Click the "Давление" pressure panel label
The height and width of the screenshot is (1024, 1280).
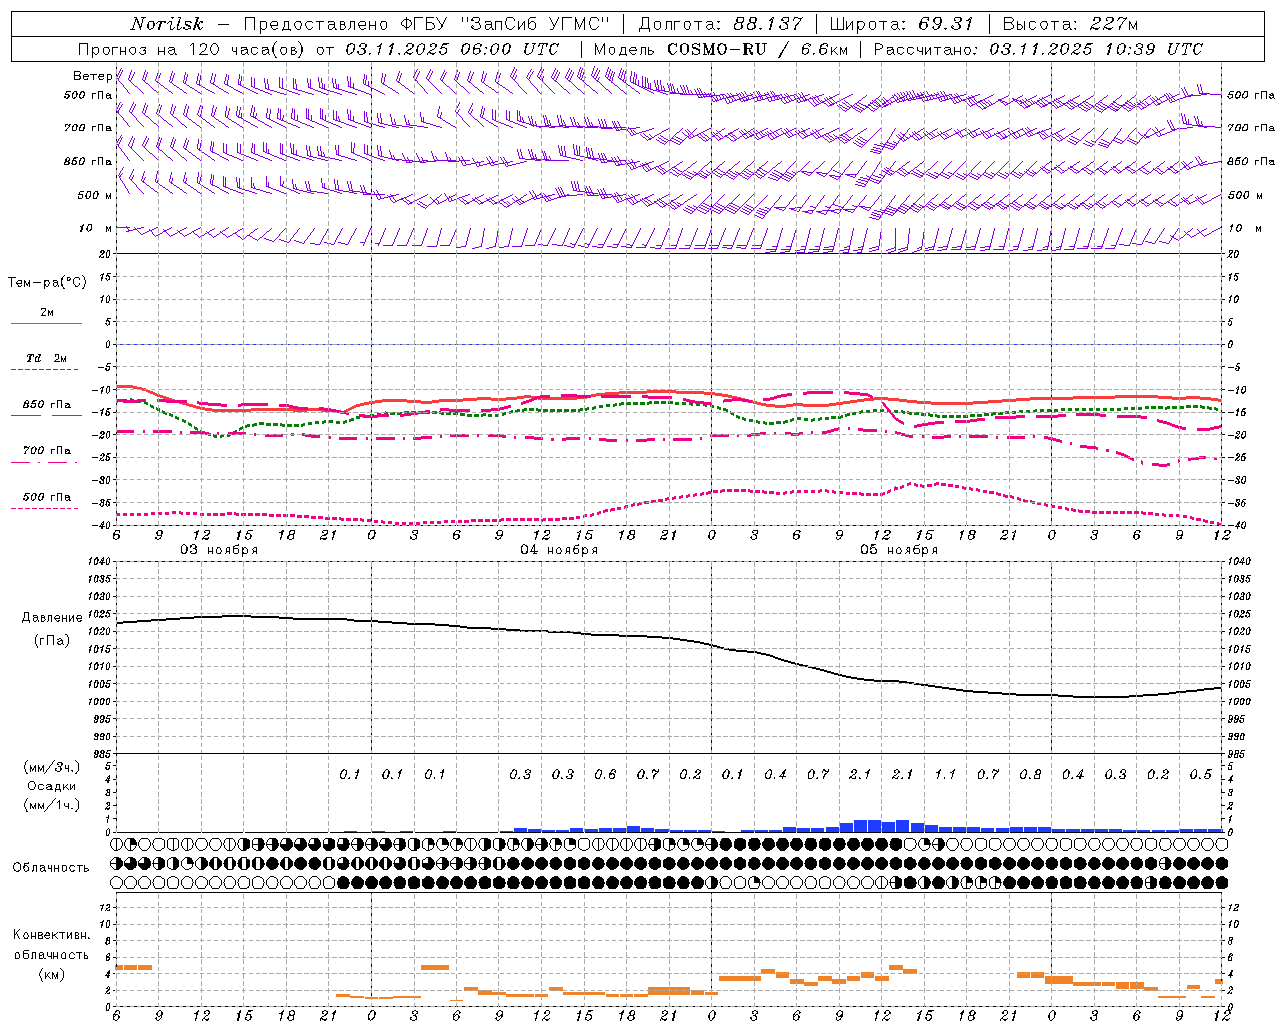click(52, 618)
